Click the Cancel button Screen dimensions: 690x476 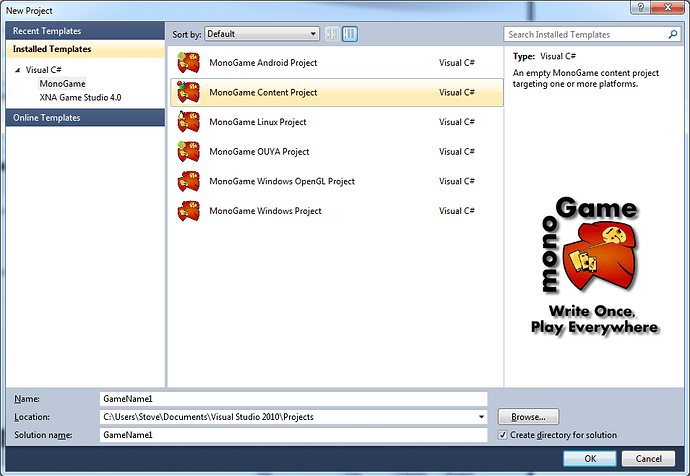point(648,458)
